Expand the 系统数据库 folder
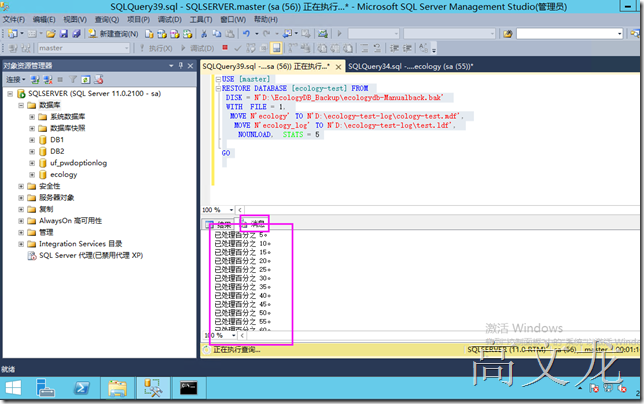Screen dimensions: 644x404 click(32, 117)
